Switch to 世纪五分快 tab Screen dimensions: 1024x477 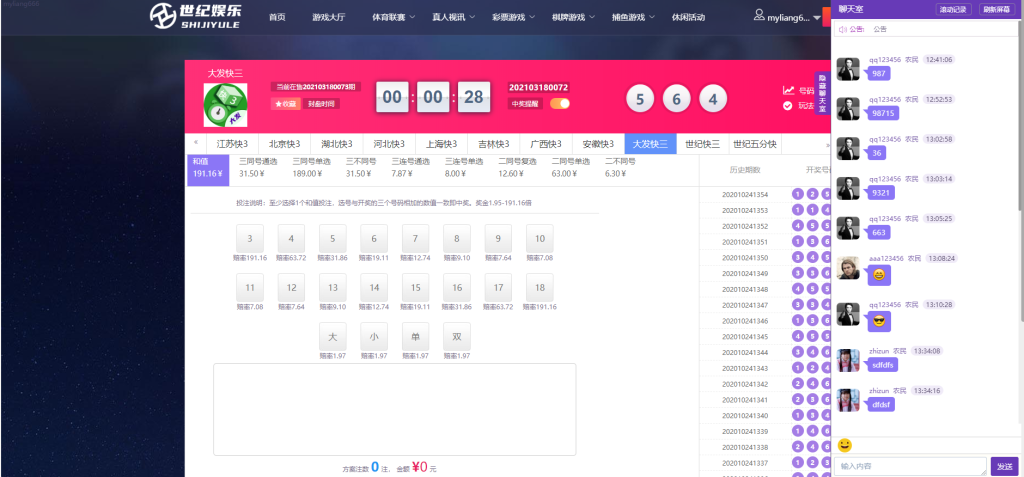pyautogui.click(x=755, y=144)
